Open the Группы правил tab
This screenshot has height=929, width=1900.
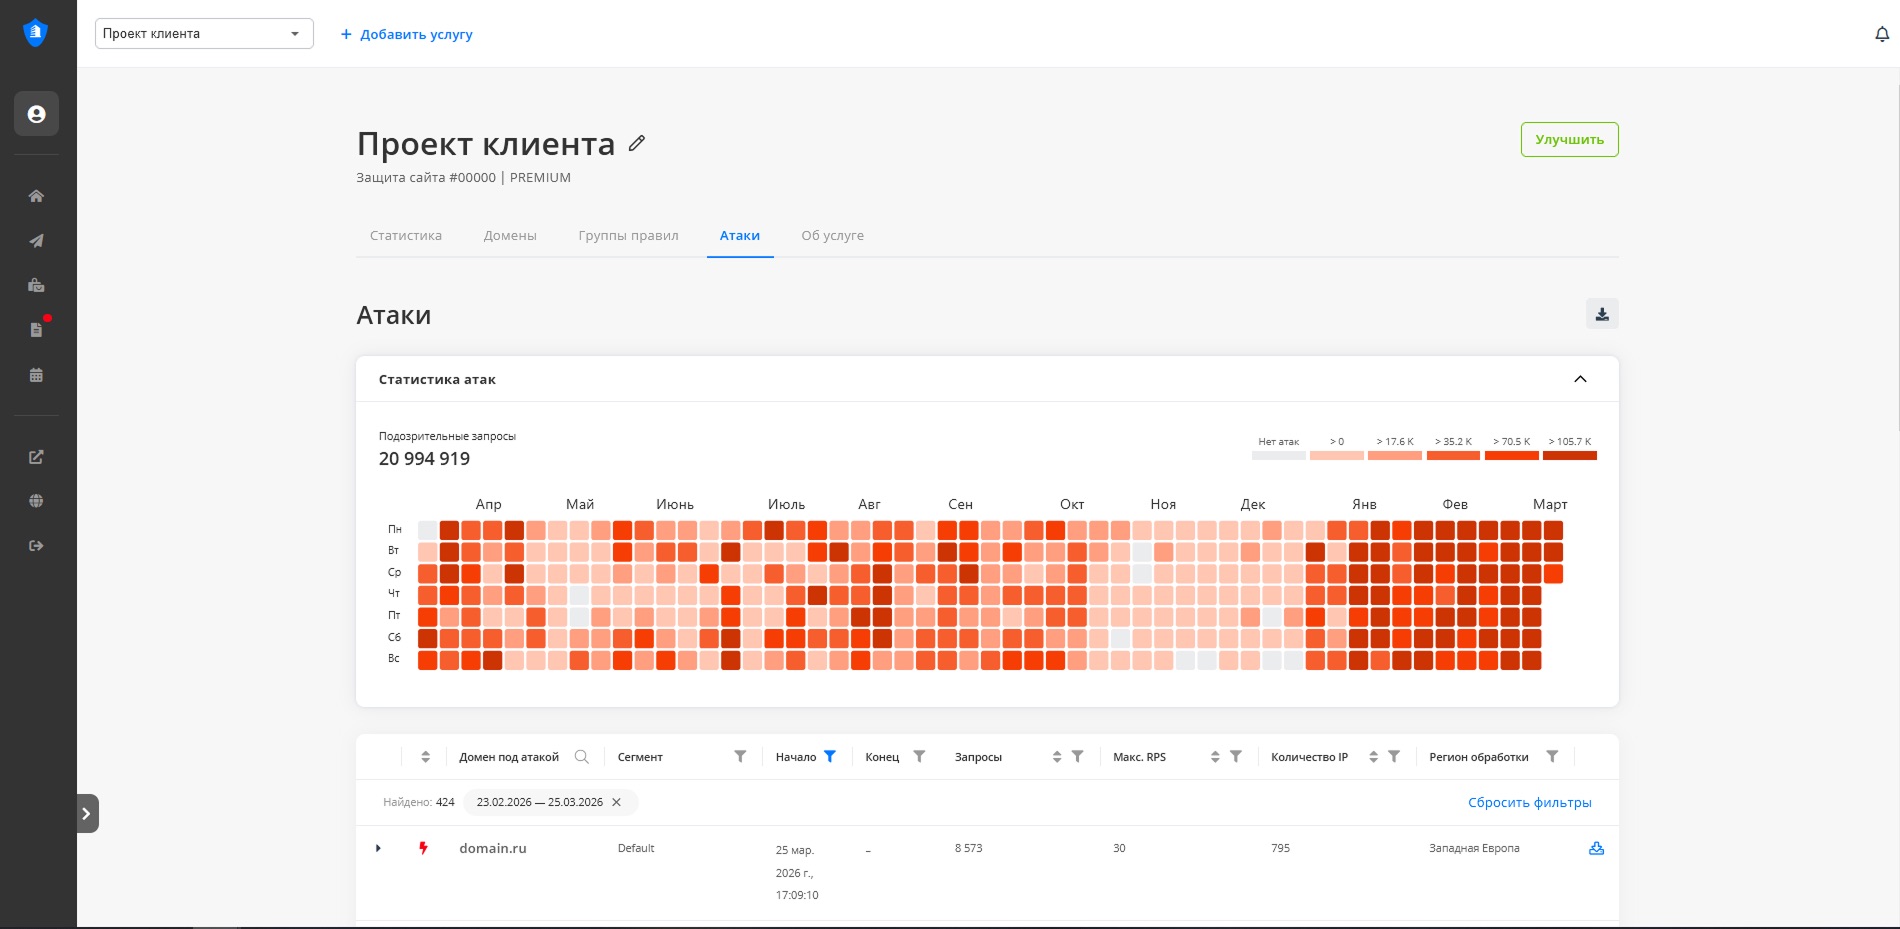pos(628,236)
